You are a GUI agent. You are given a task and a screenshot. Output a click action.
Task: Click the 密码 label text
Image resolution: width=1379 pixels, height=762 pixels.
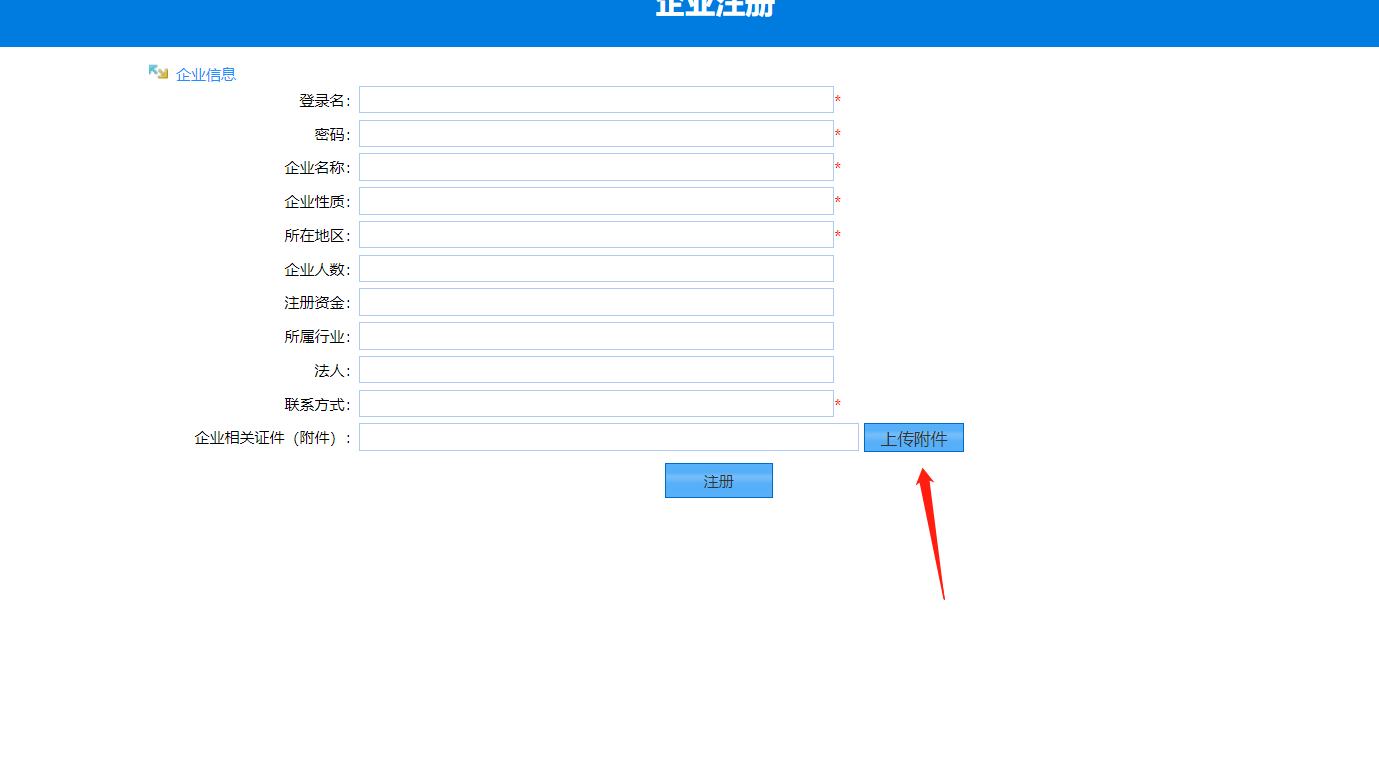[333, 134]
